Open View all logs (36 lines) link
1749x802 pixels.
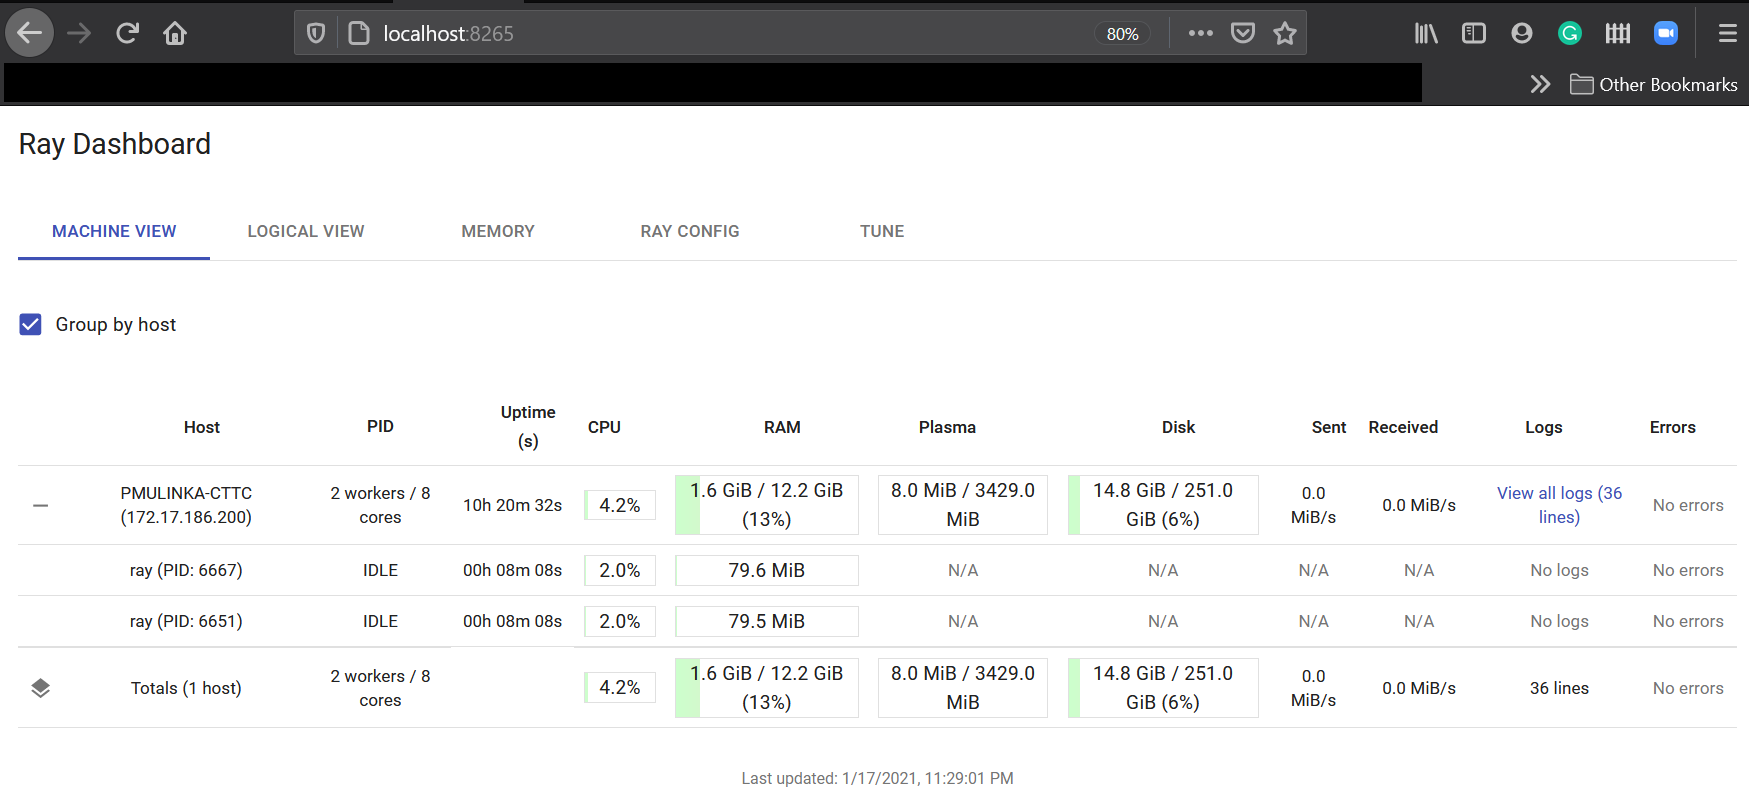pos(1559,505)
